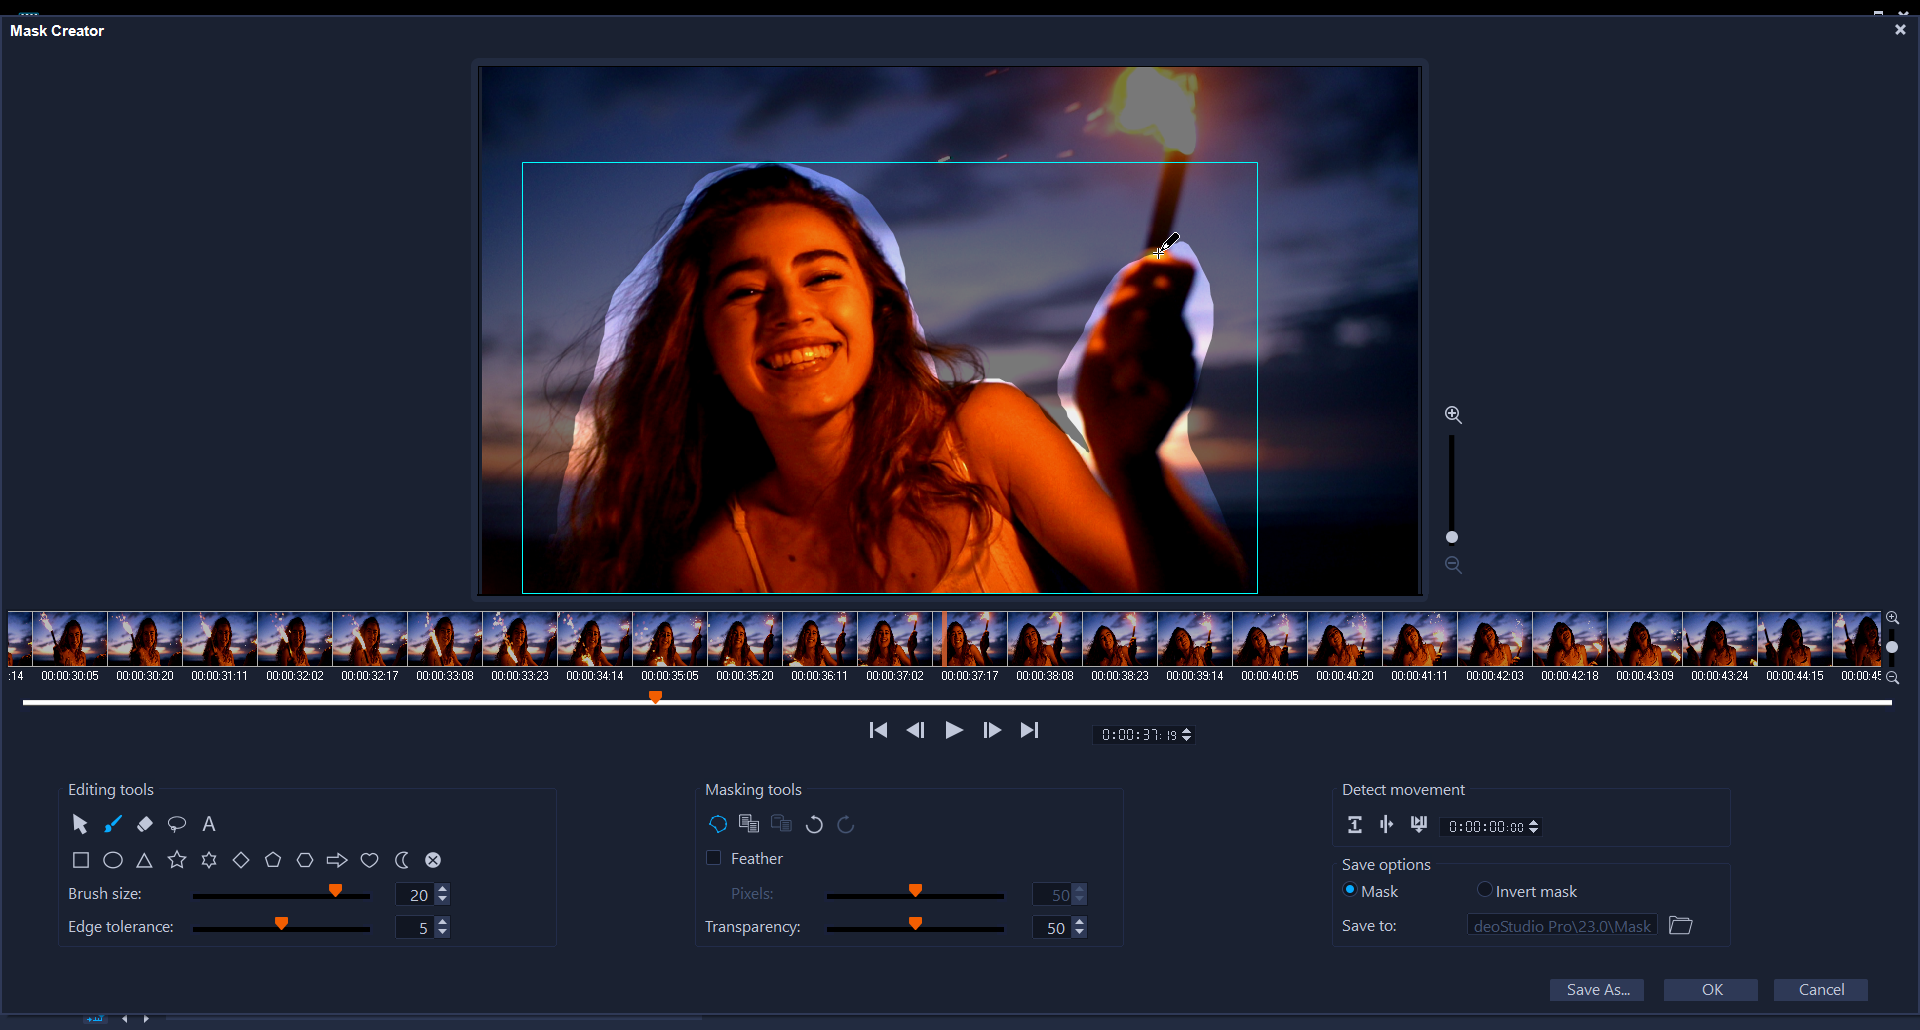1920x1030 pixels.
Task: Choose the ellipse shape tool
Action: click(x=113, y=860)
